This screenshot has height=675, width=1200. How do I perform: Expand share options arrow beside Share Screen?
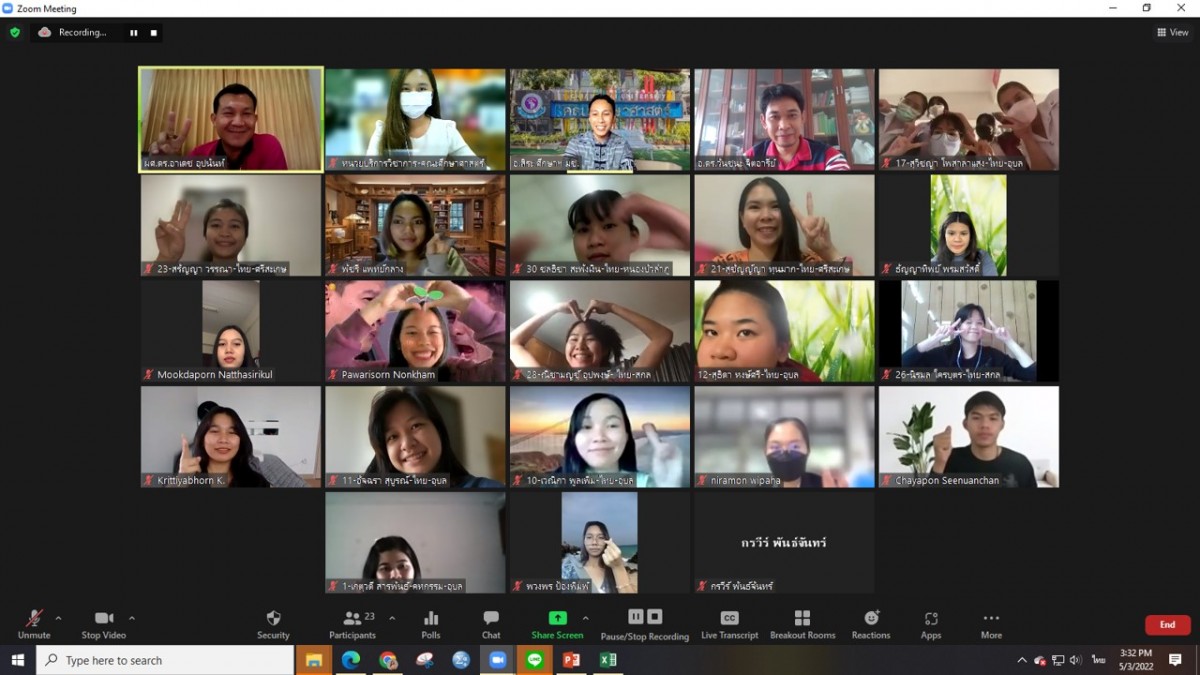pyautogui.click(x=586, y=618)
